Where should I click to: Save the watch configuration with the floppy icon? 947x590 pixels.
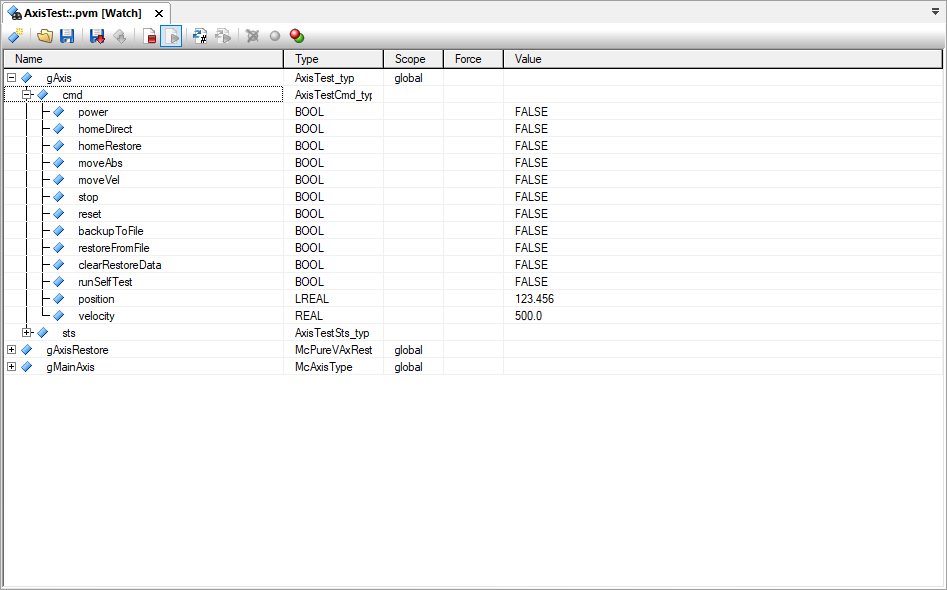67,36
